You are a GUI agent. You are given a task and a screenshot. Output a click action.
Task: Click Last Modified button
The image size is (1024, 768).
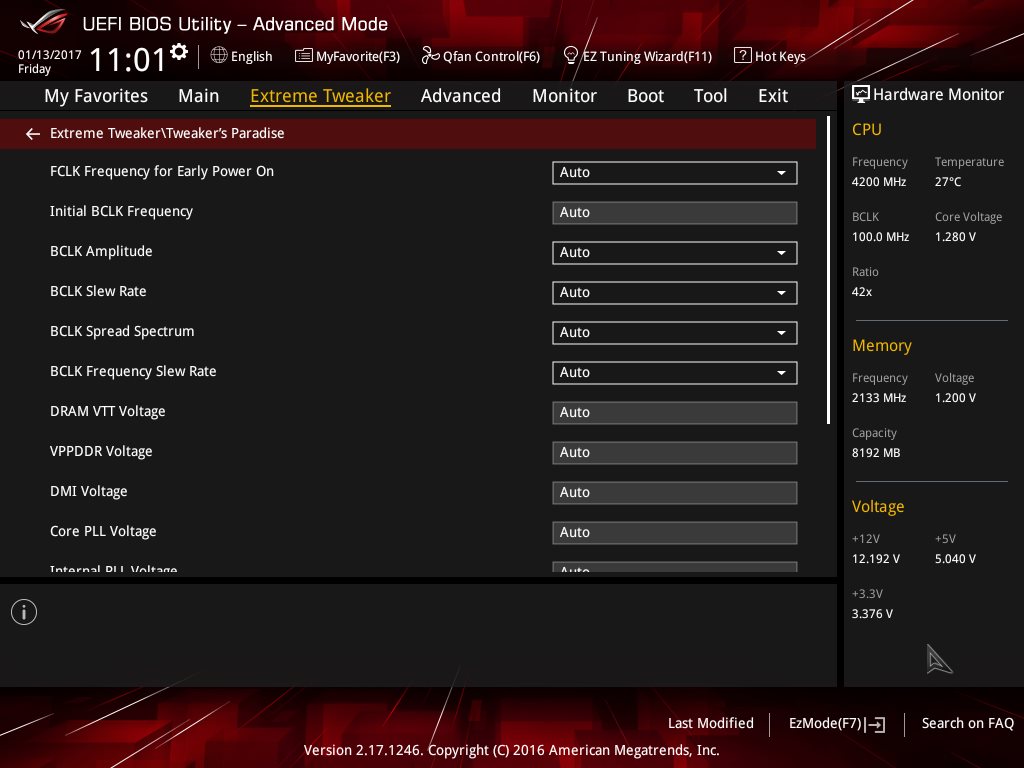(x=711, y=724)
